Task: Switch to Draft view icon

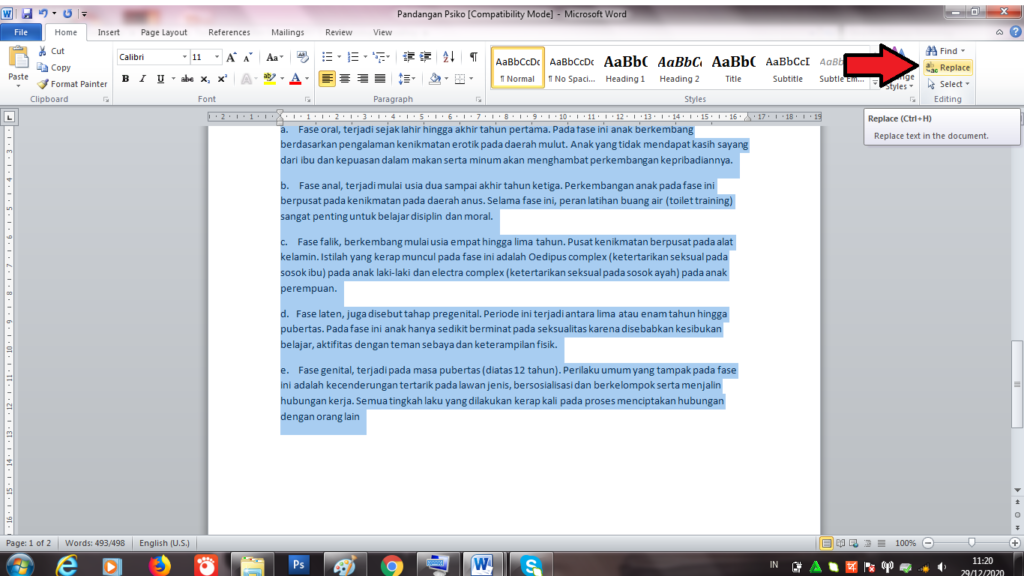Action: tap(882, 543)
